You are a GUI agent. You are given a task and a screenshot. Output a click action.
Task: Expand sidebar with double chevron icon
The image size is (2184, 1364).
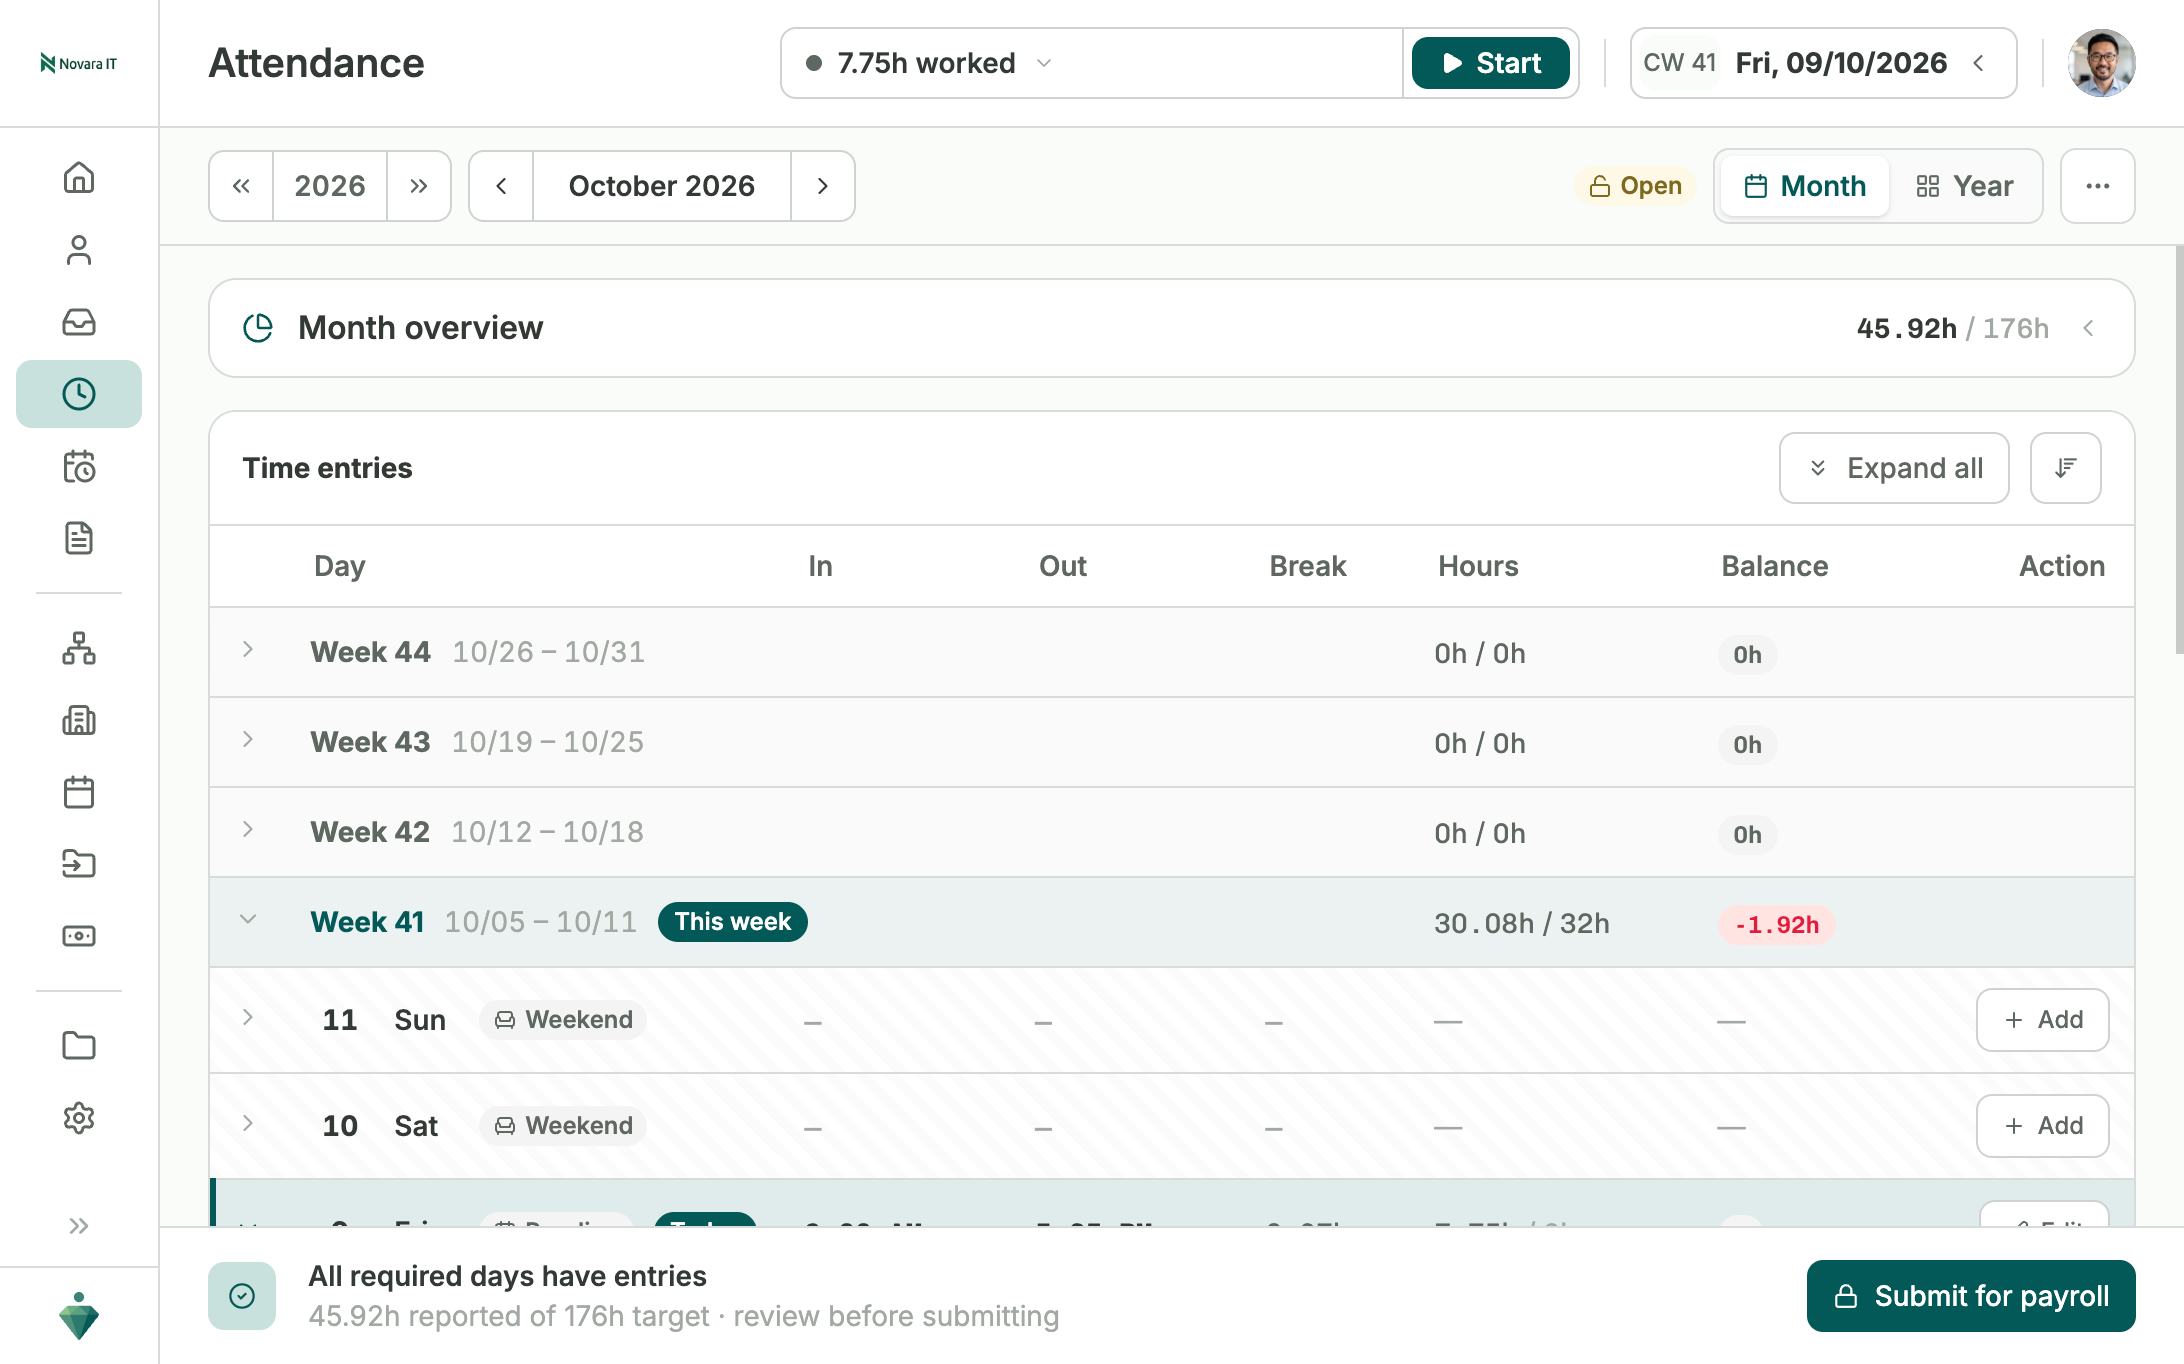tap(79, 1226)
